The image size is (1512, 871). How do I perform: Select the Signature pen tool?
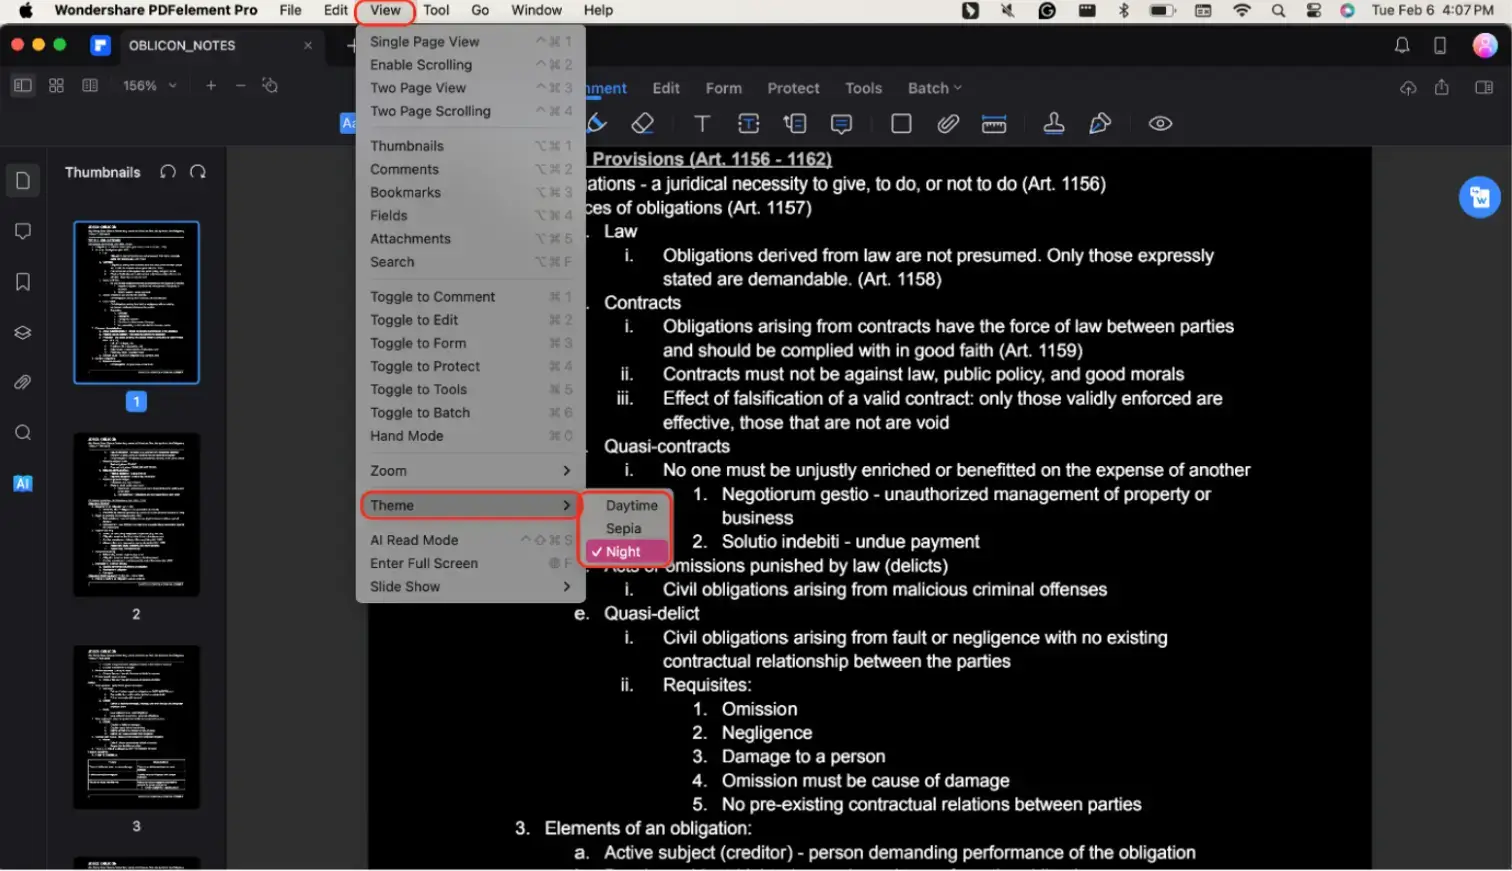point(1100,123)
